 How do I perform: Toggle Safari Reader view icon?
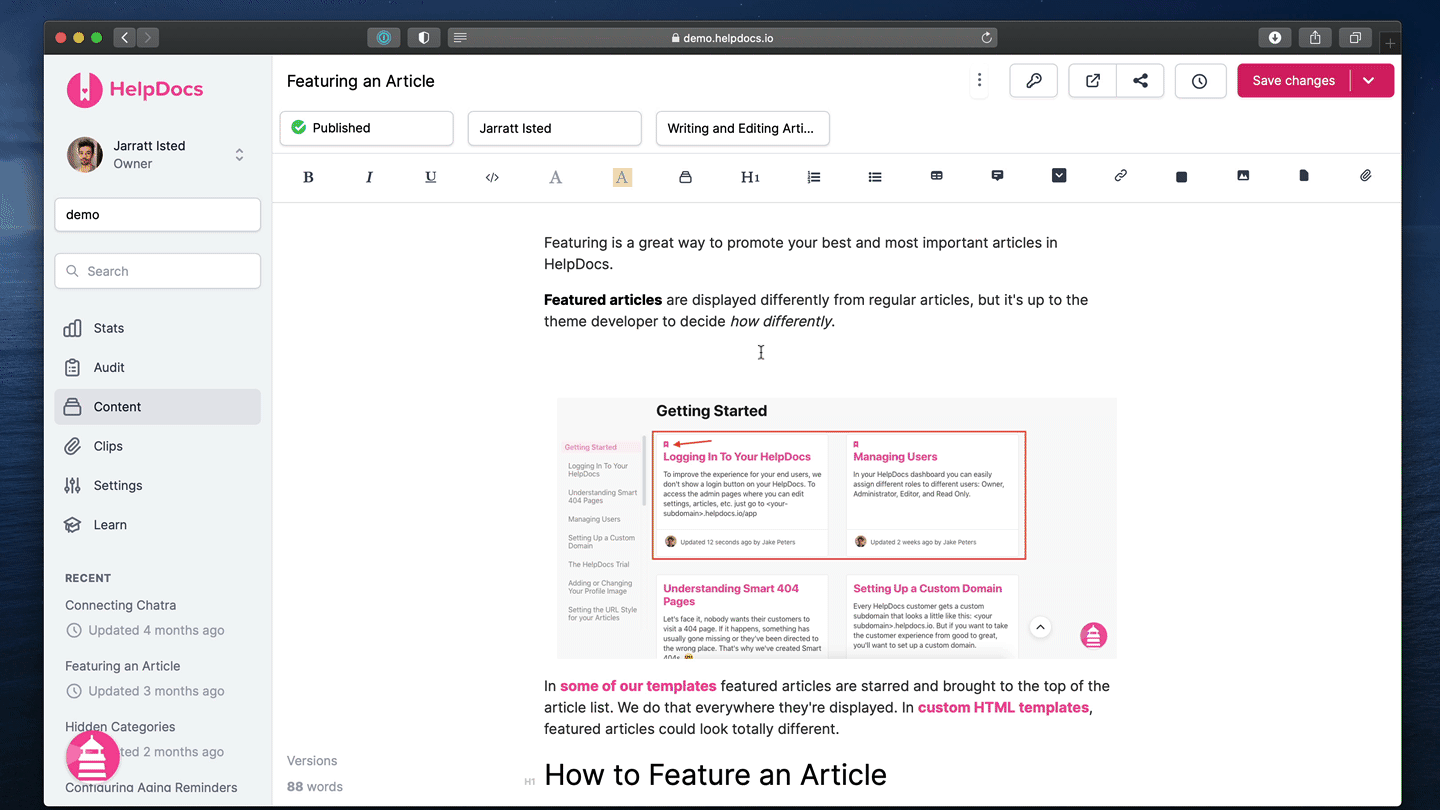pos(460,38)
